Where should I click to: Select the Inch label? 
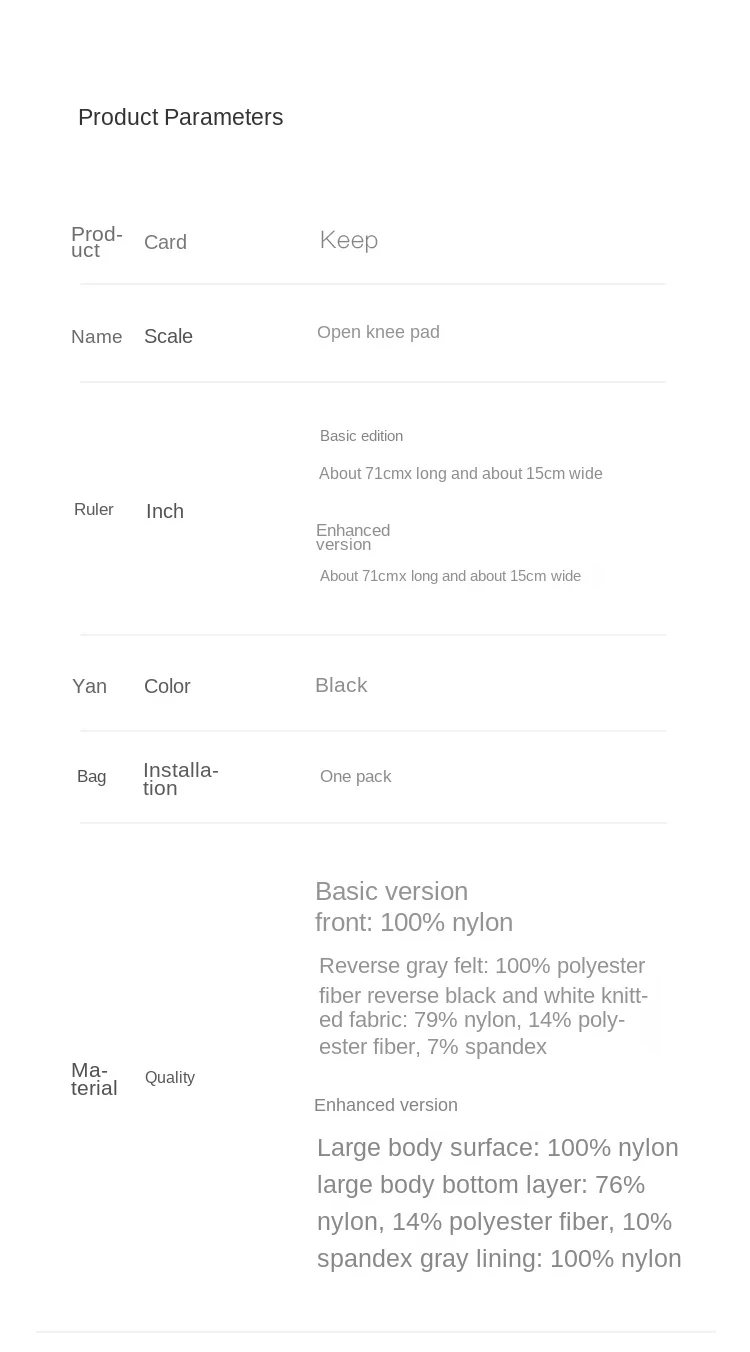click(x=165, y=511)
